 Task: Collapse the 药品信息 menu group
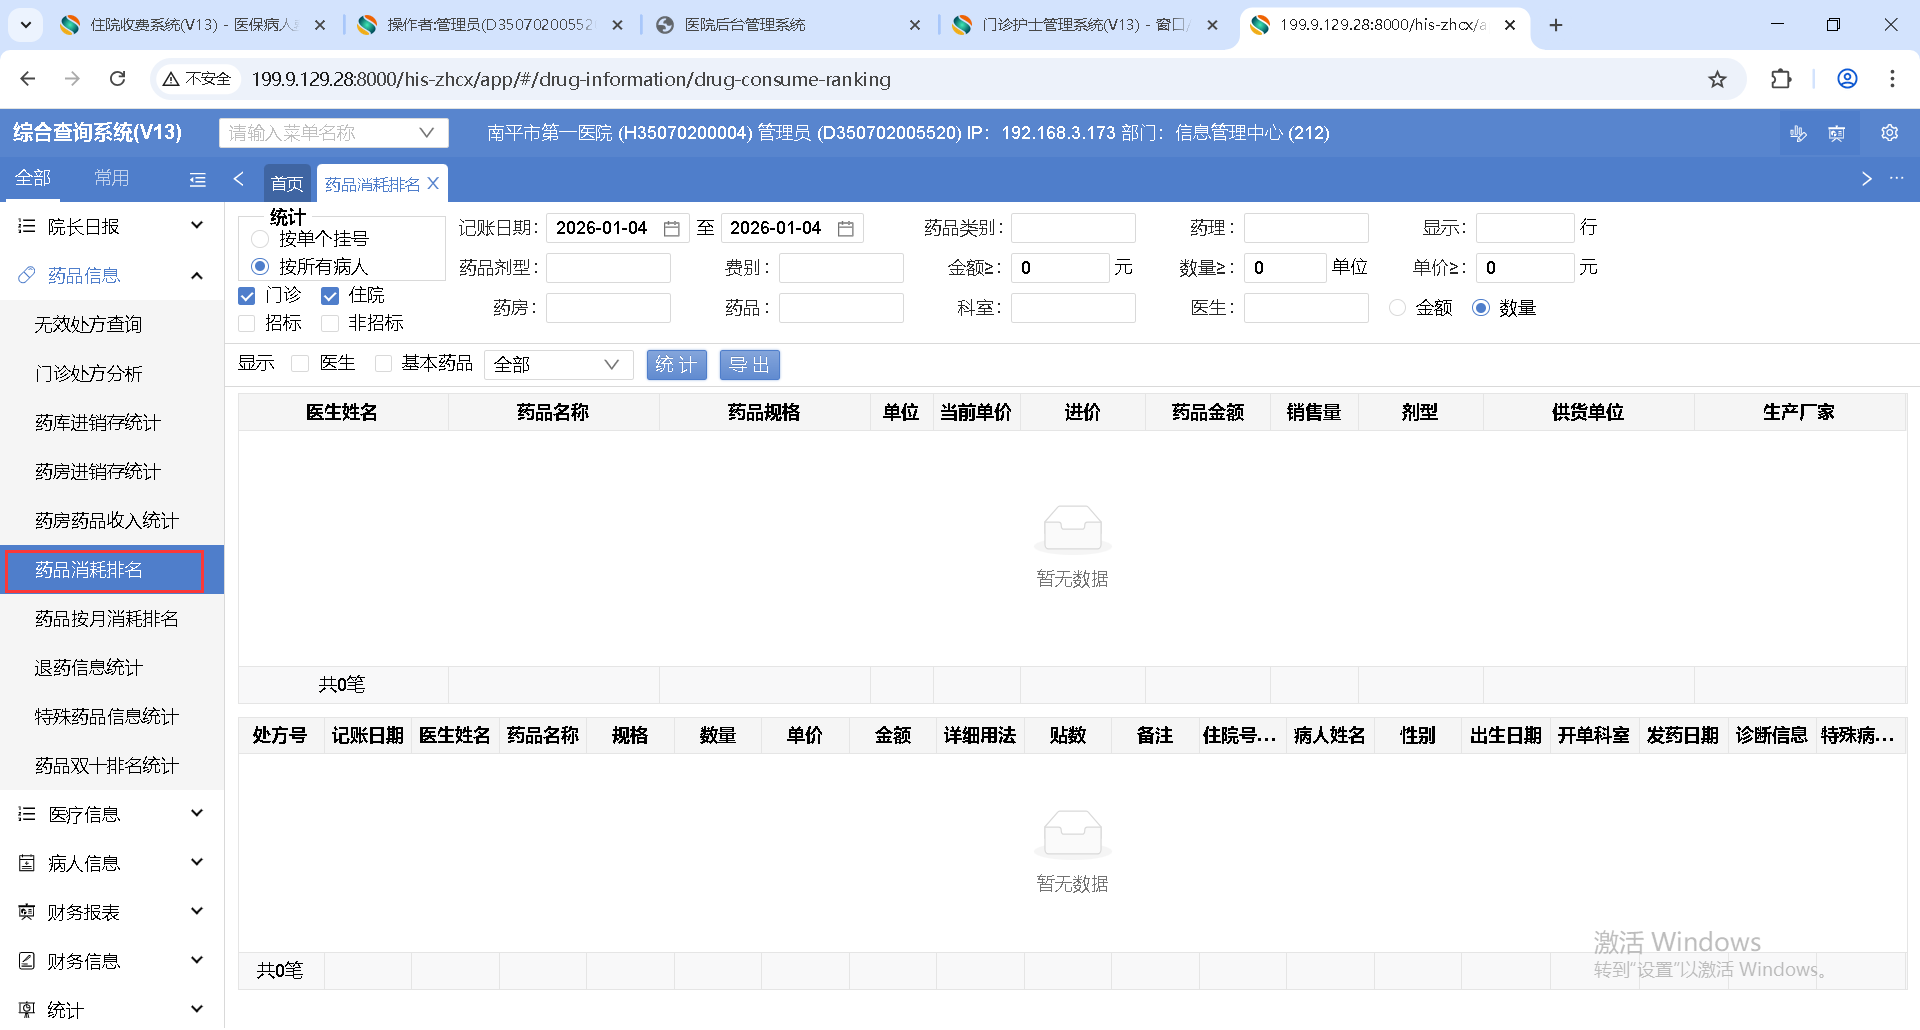coord(112,276)
